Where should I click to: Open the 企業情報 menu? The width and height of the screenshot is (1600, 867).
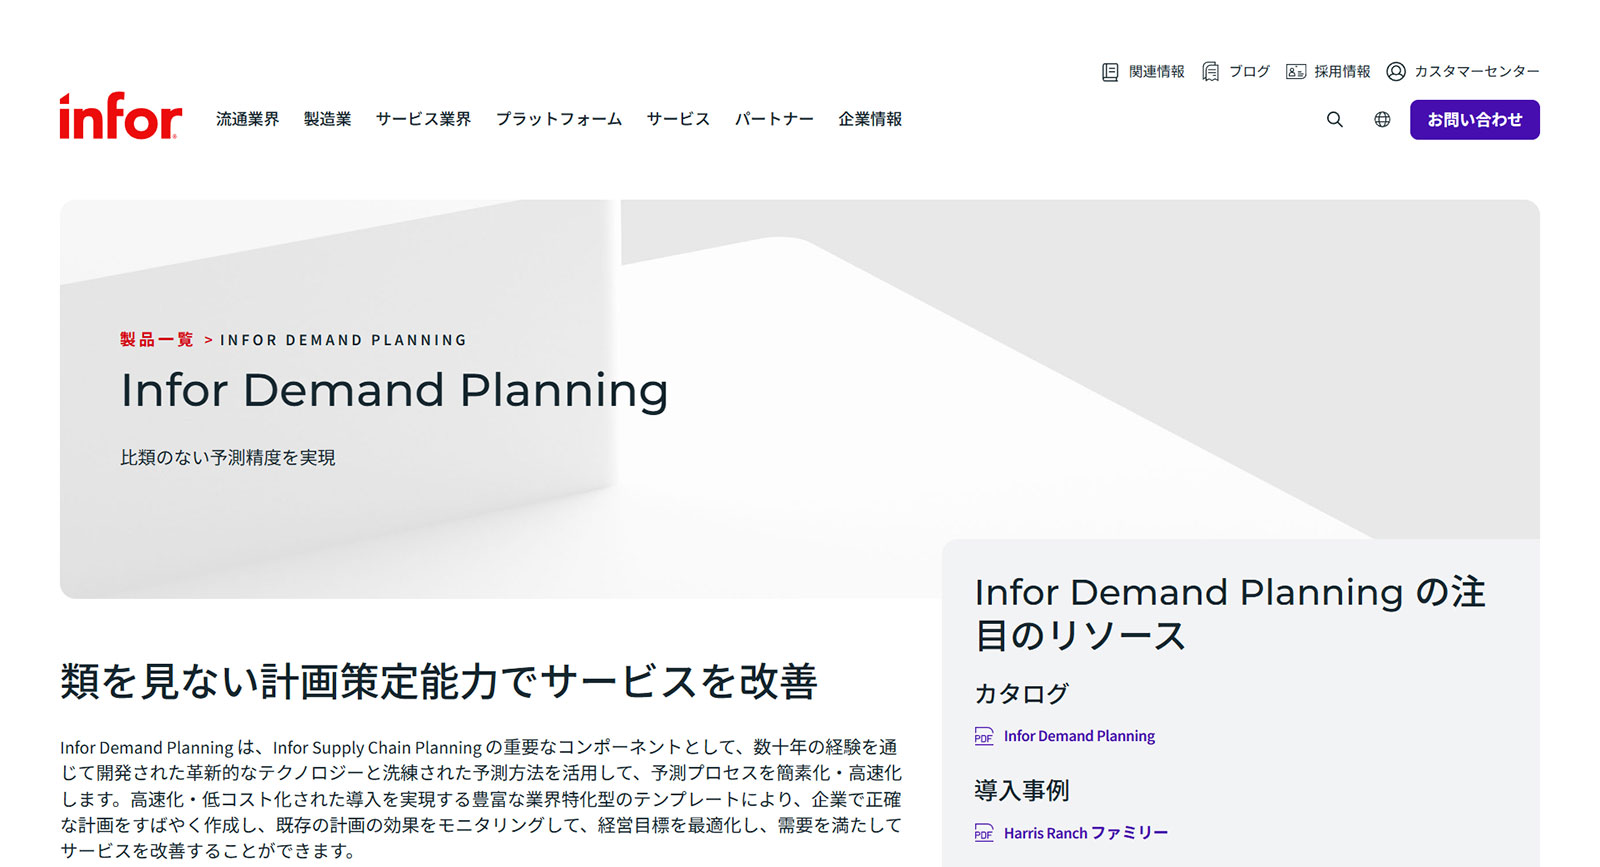click(870, 119)
